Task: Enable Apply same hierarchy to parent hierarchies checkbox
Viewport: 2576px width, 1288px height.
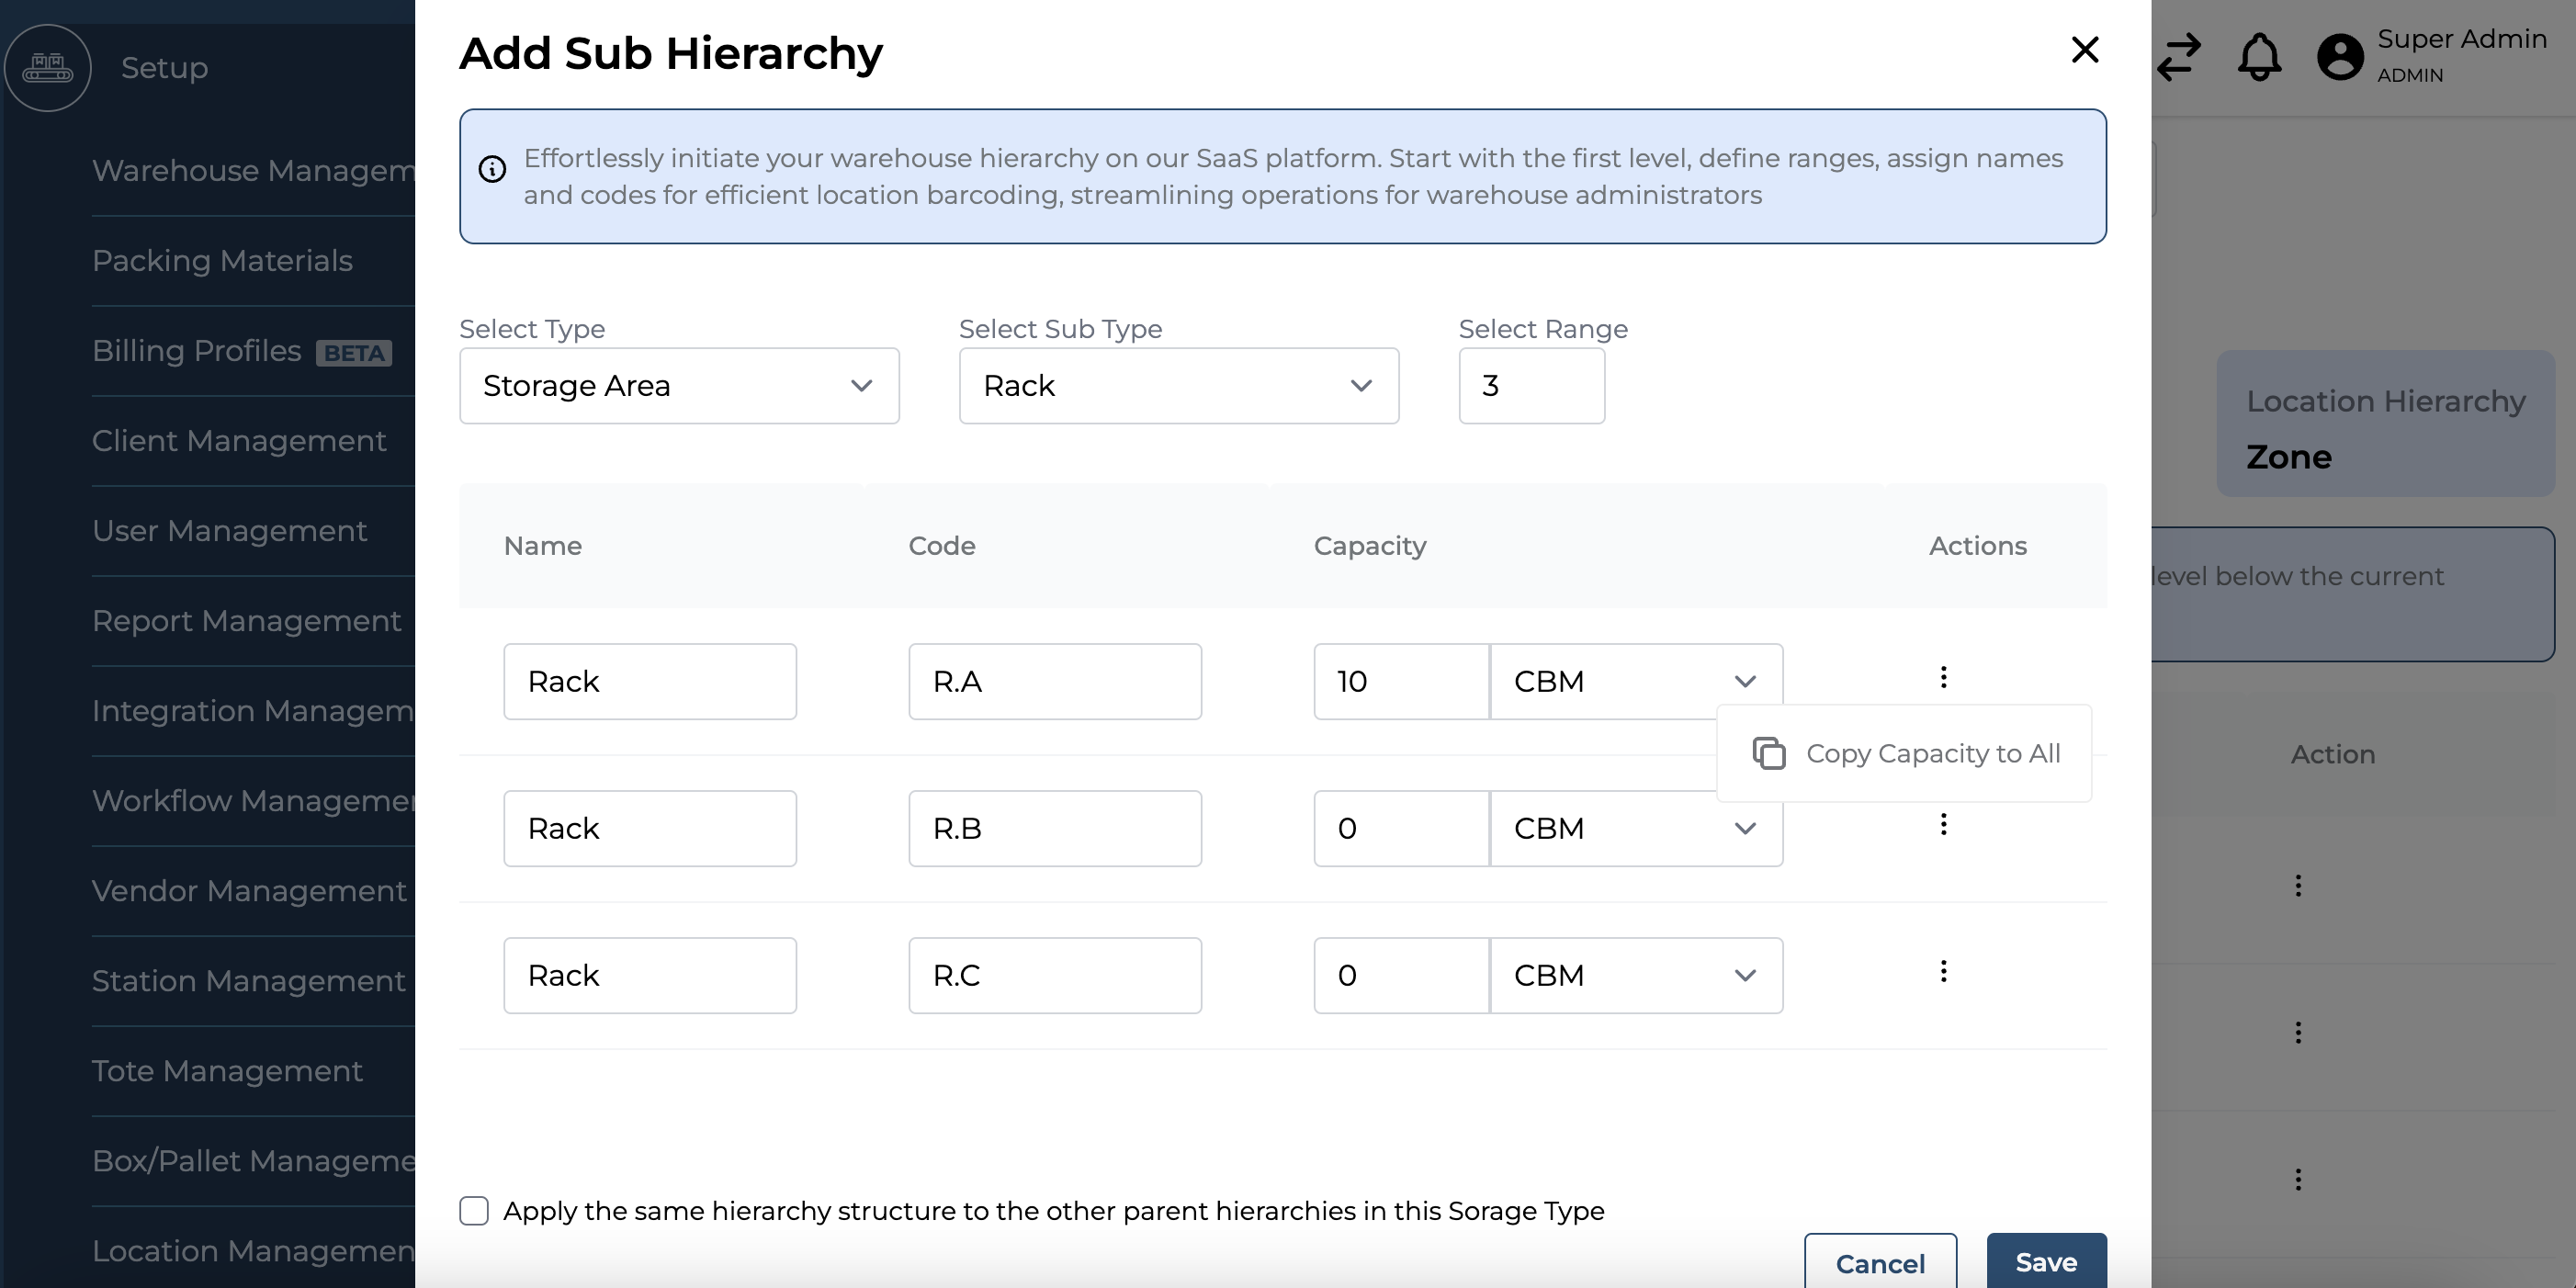Action: pyautogui.click(x=475, y=1213)
